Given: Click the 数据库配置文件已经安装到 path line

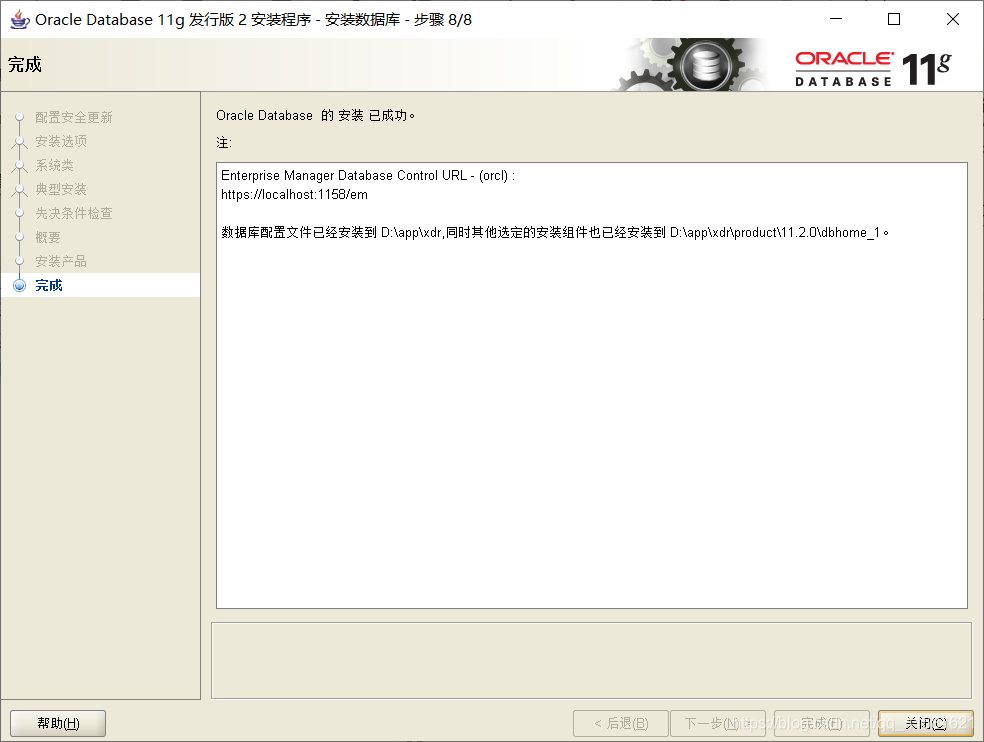Looking at the screenshot, I should 555,232.
